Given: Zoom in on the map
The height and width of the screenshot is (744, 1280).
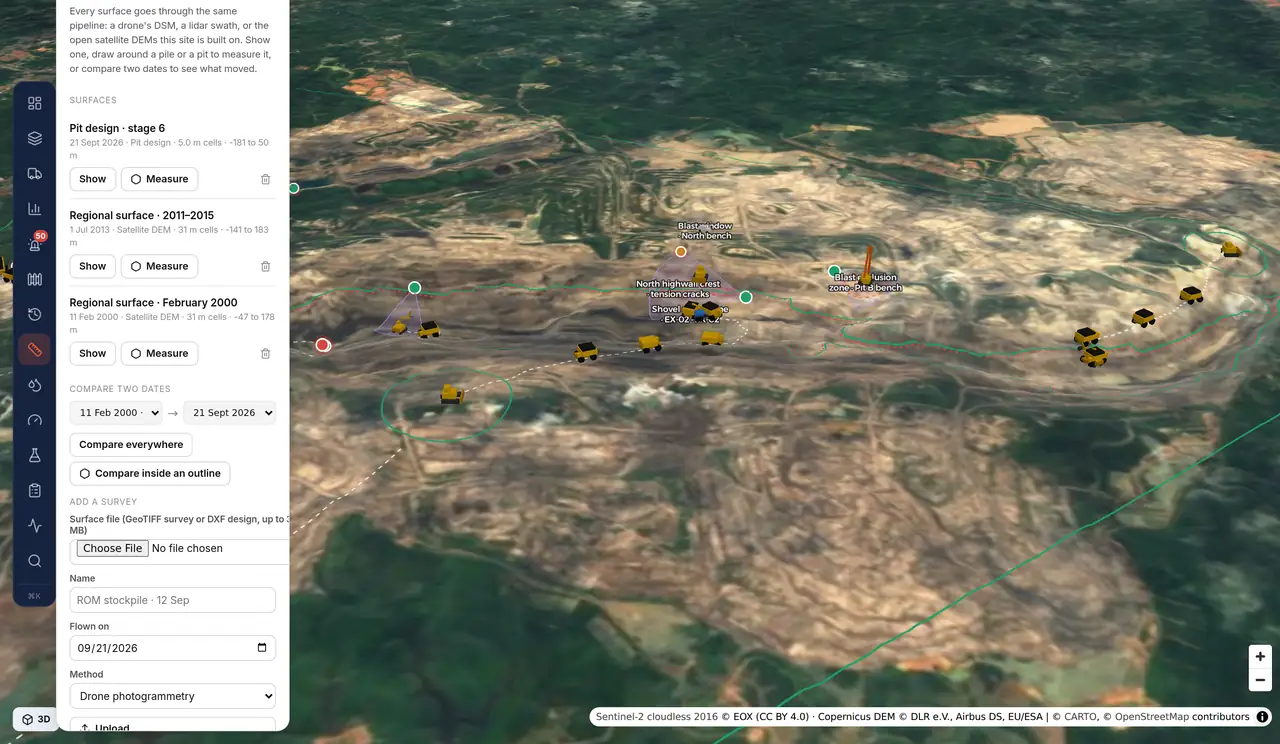Looking at the screenshot, I should tap(1260, 657).
